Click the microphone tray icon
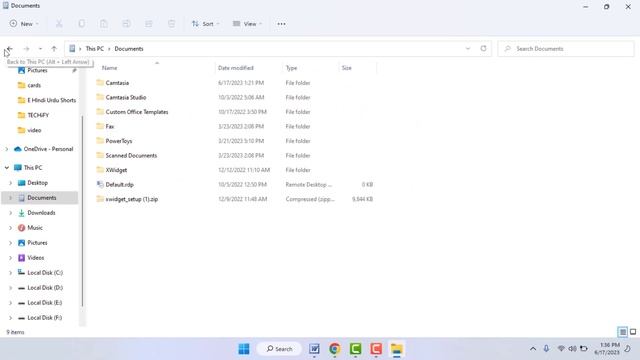Image resolution: width=640 pixels, height=360 pixels. (x=546, y=349)
